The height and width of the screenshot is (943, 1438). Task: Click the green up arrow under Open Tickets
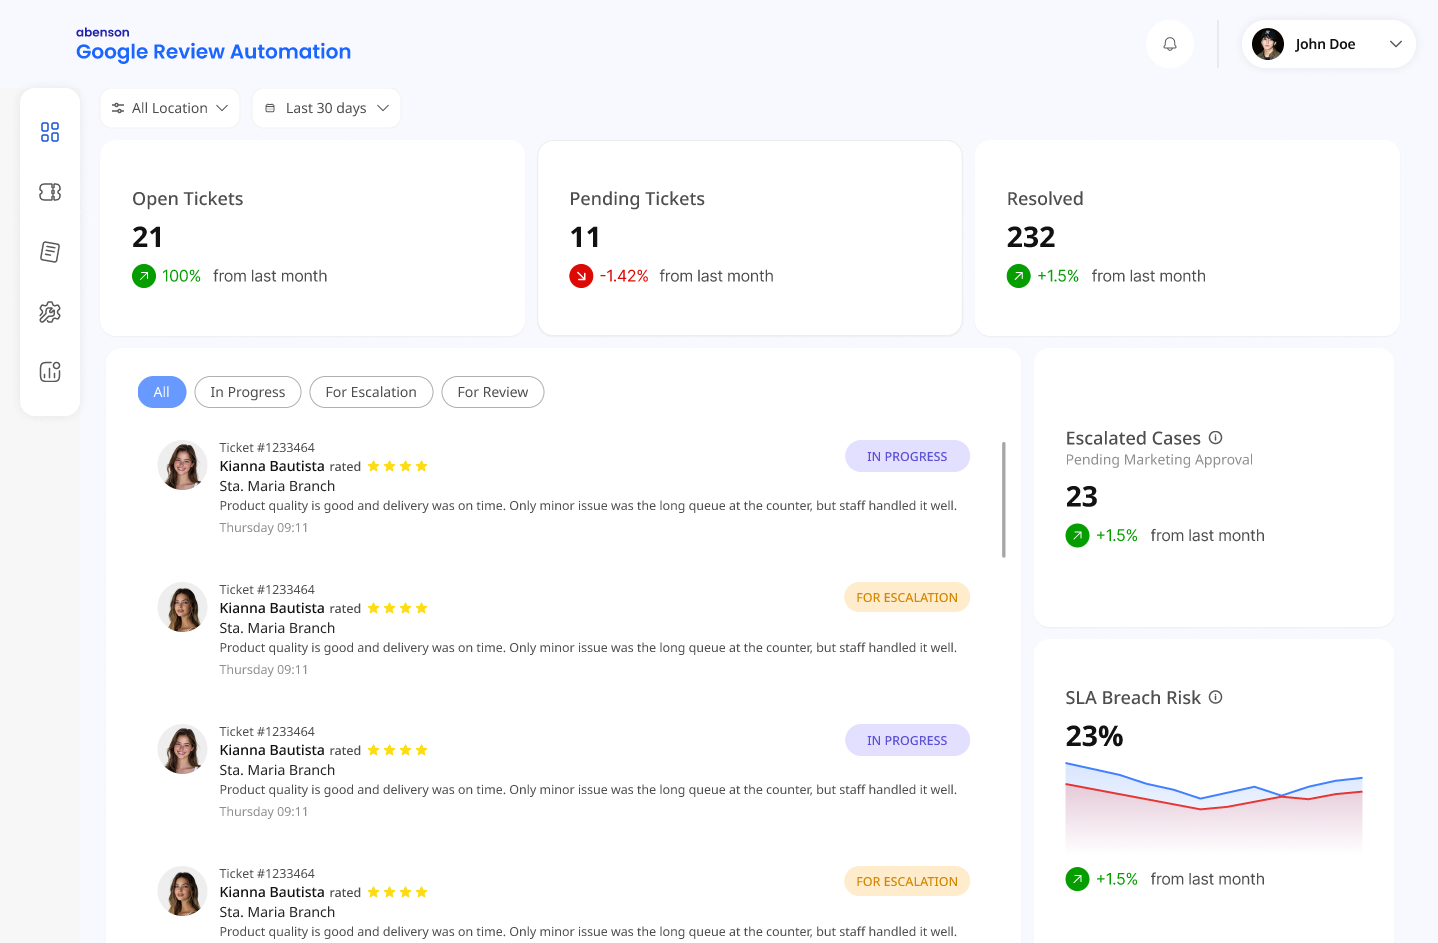click(x=144, y=276)
